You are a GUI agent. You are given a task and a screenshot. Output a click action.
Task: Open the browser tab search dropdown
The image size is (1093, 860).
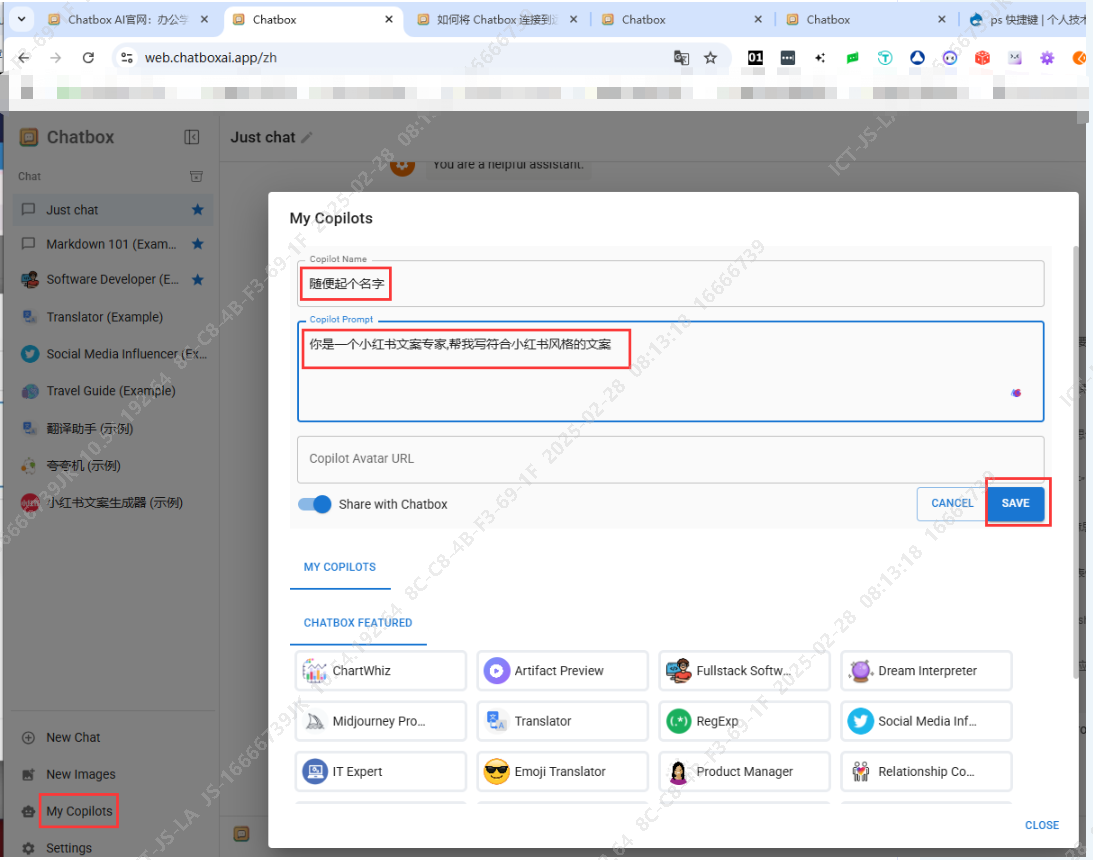(22, 19)
